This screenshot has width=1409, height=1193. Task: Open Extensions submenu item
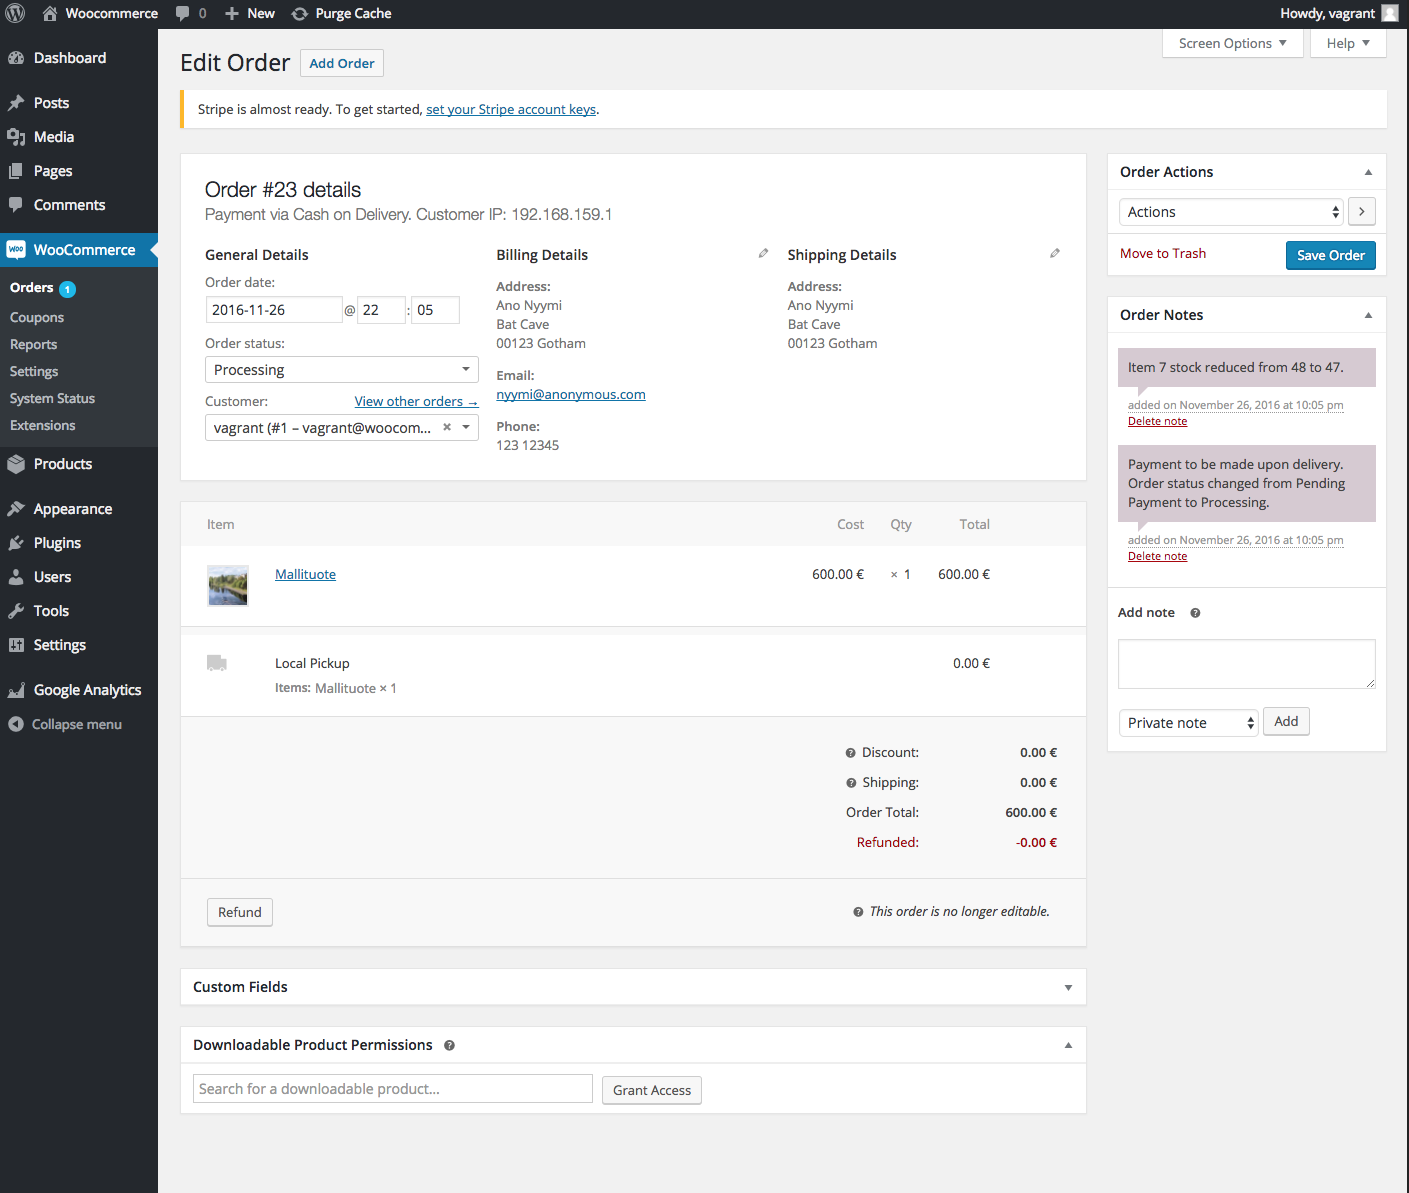43,425
